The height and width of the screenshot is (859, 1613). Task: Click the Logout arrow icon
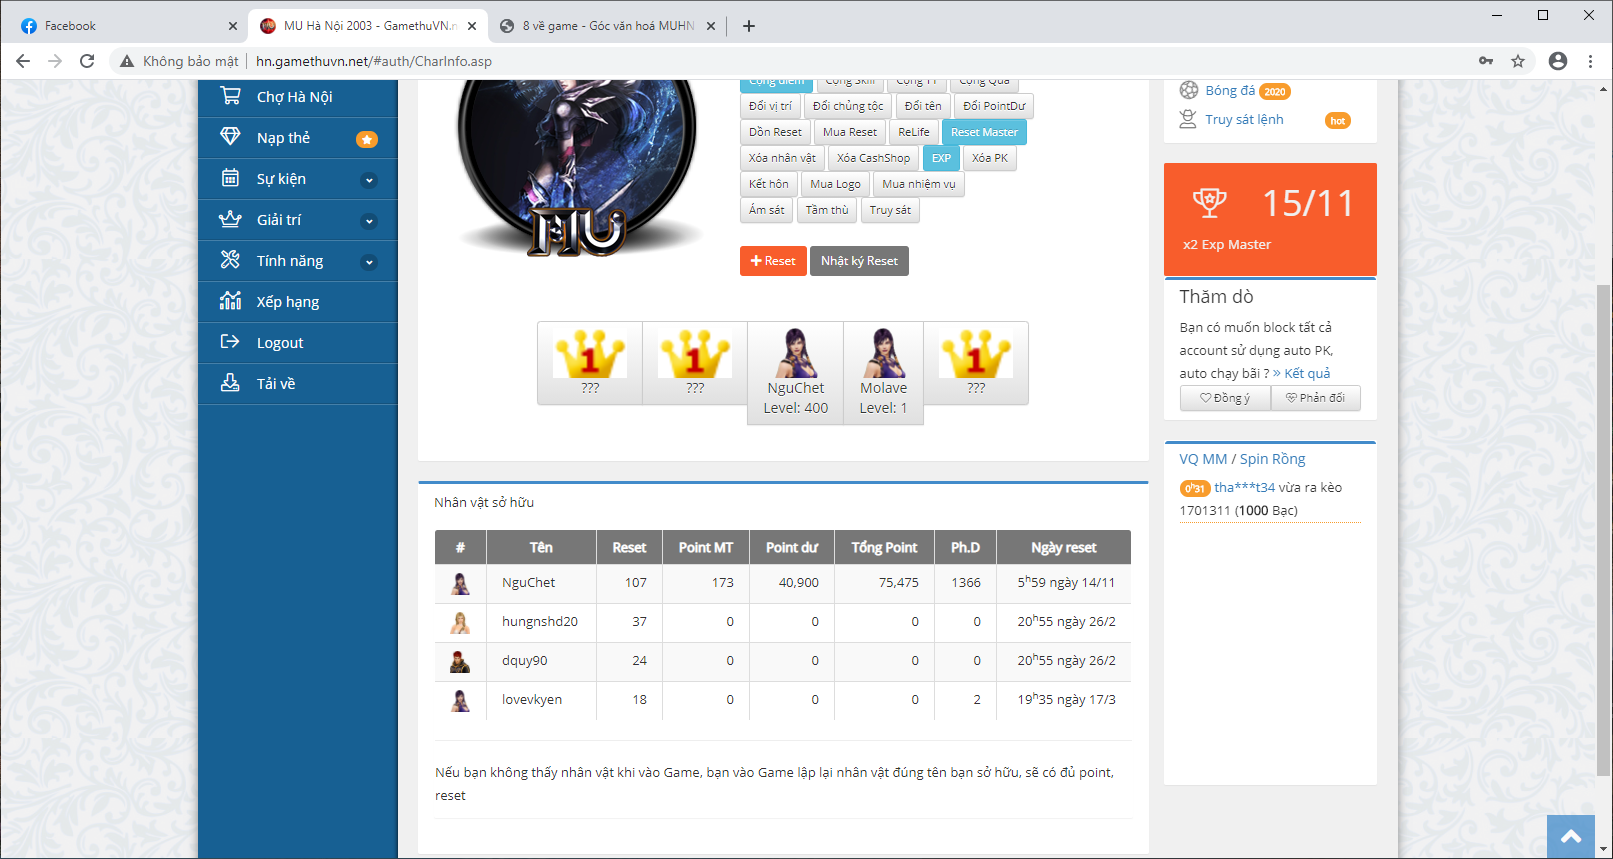230,342
